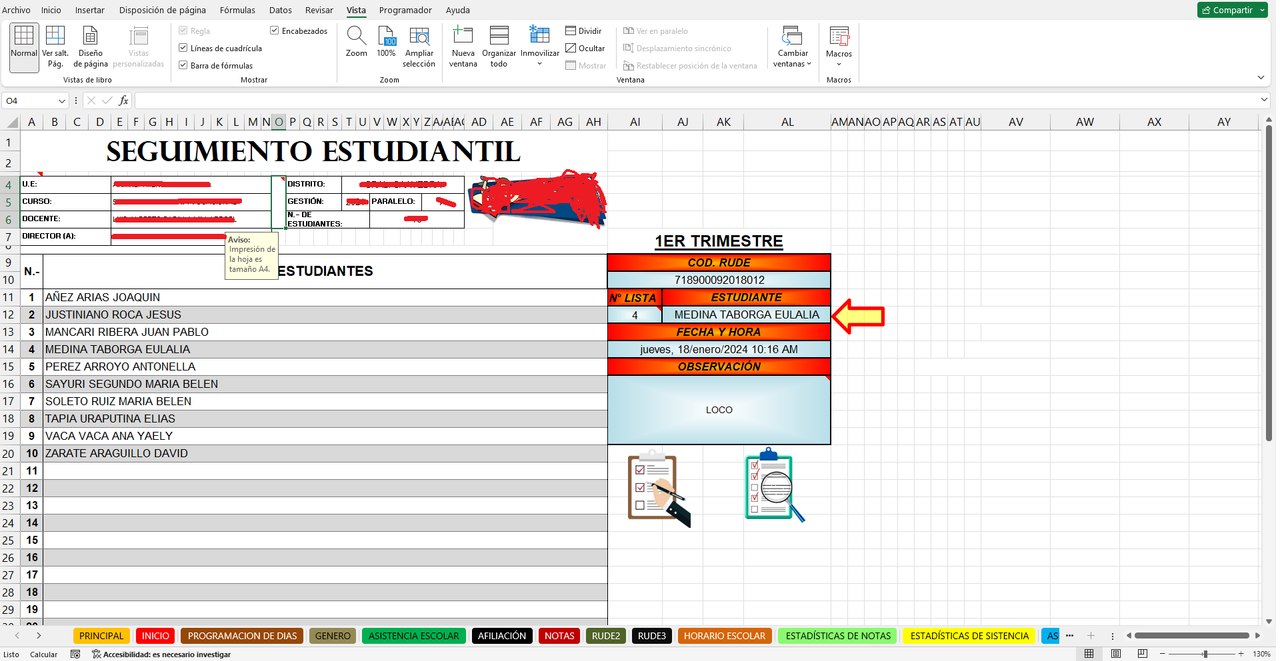Open the Inicio ribbon tab

50,10
